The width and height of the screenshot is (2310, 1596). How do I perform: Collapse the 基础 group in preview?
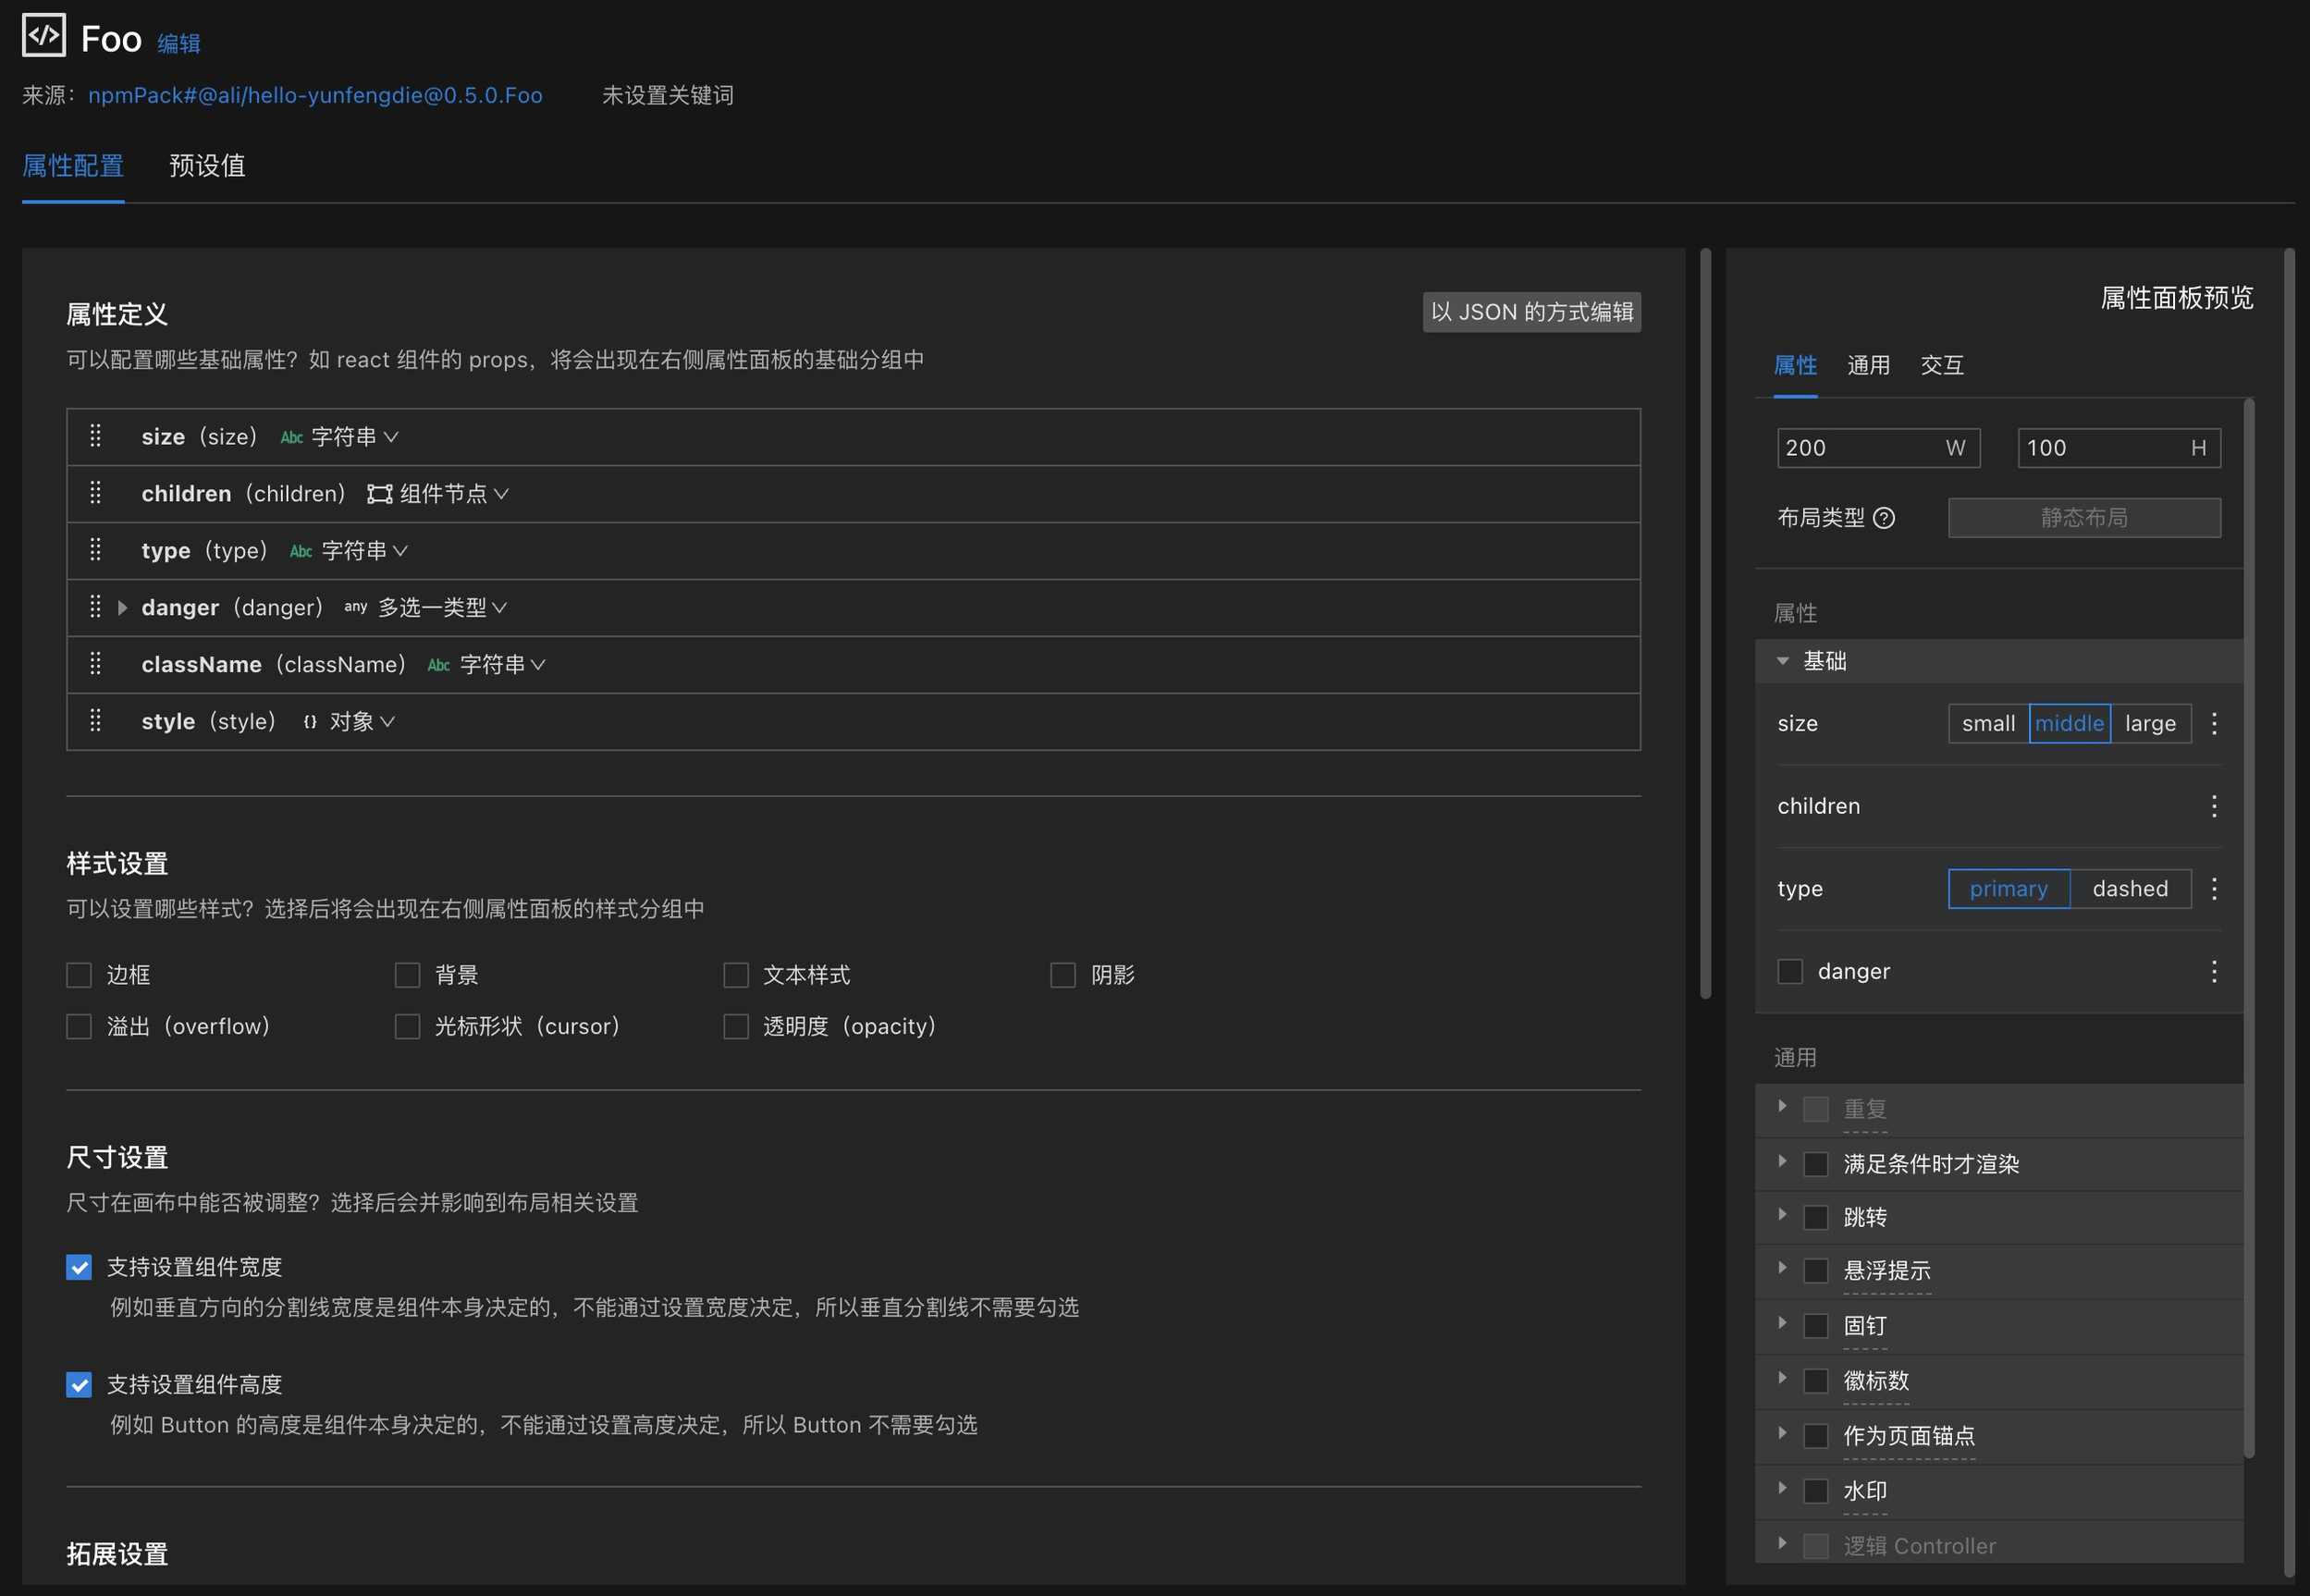coord(1782,661)
